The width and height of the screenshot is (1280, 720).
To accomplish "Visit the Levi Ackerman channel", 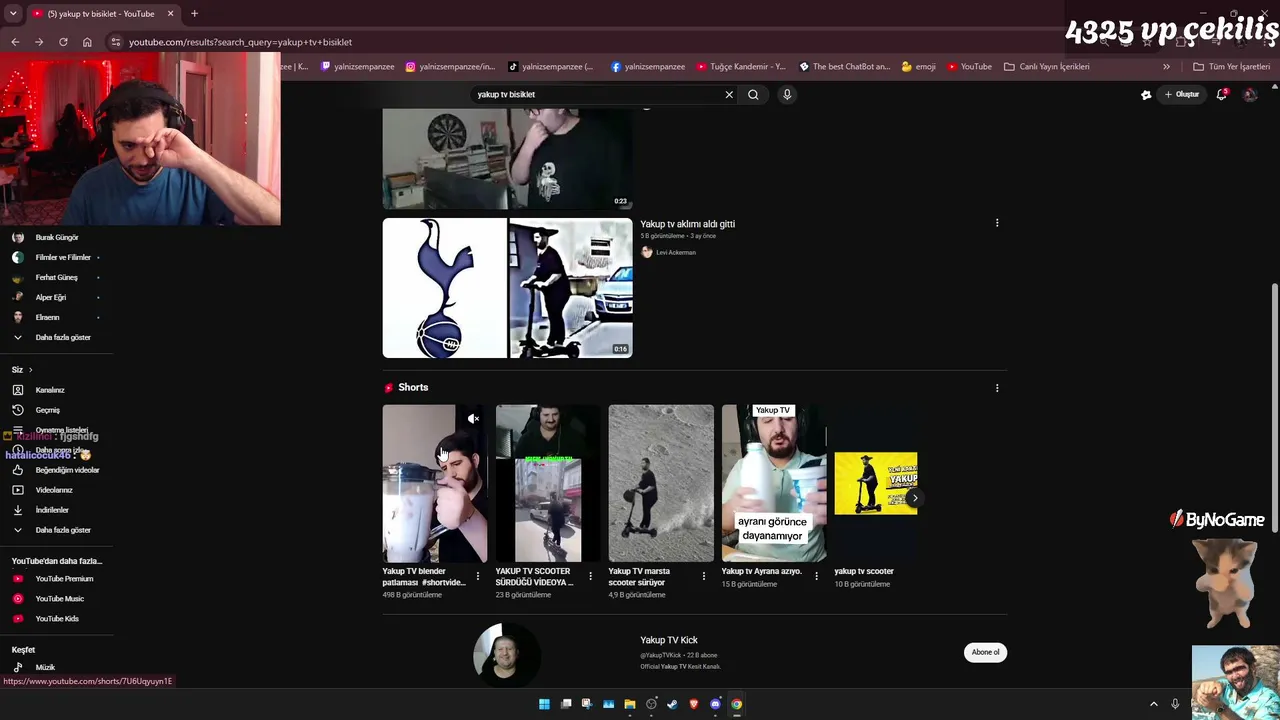I will tap(675, 252).
